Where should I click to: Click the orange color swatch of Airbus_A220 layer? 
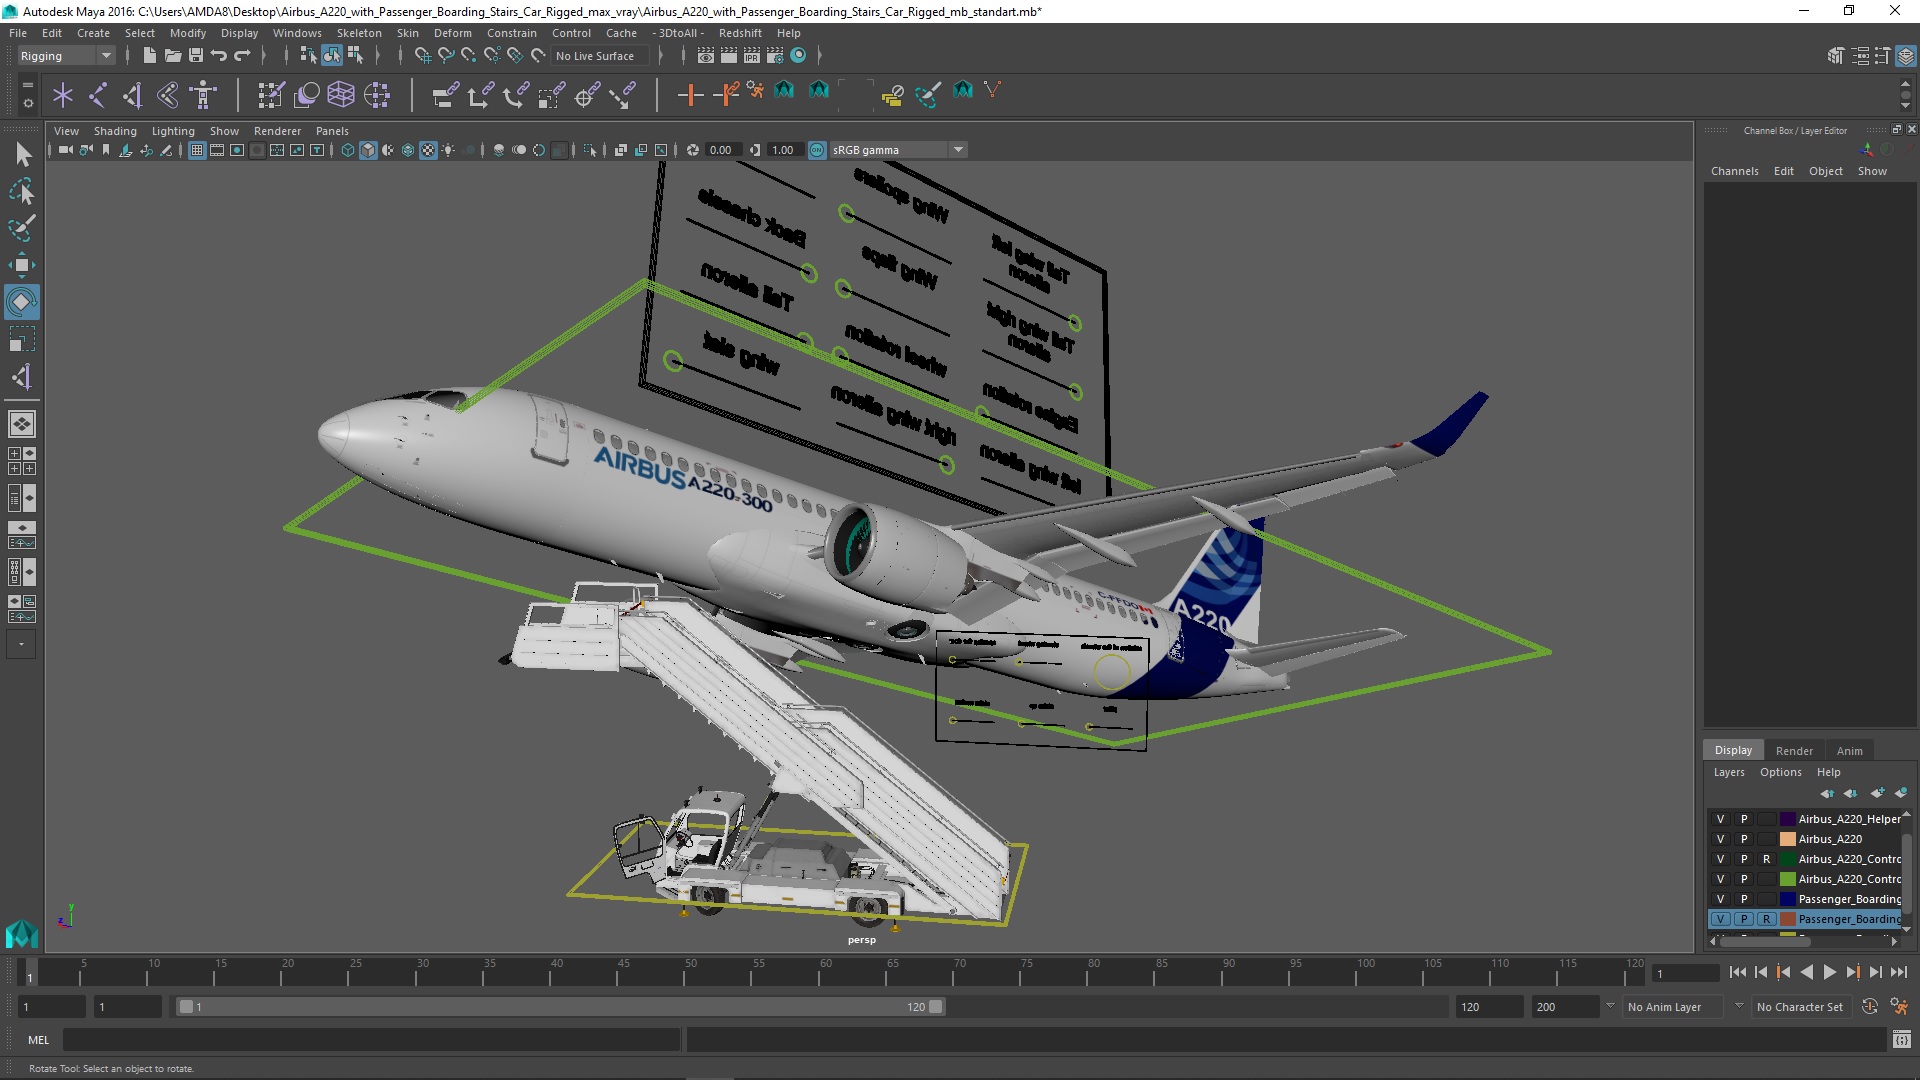[1787, 839]
